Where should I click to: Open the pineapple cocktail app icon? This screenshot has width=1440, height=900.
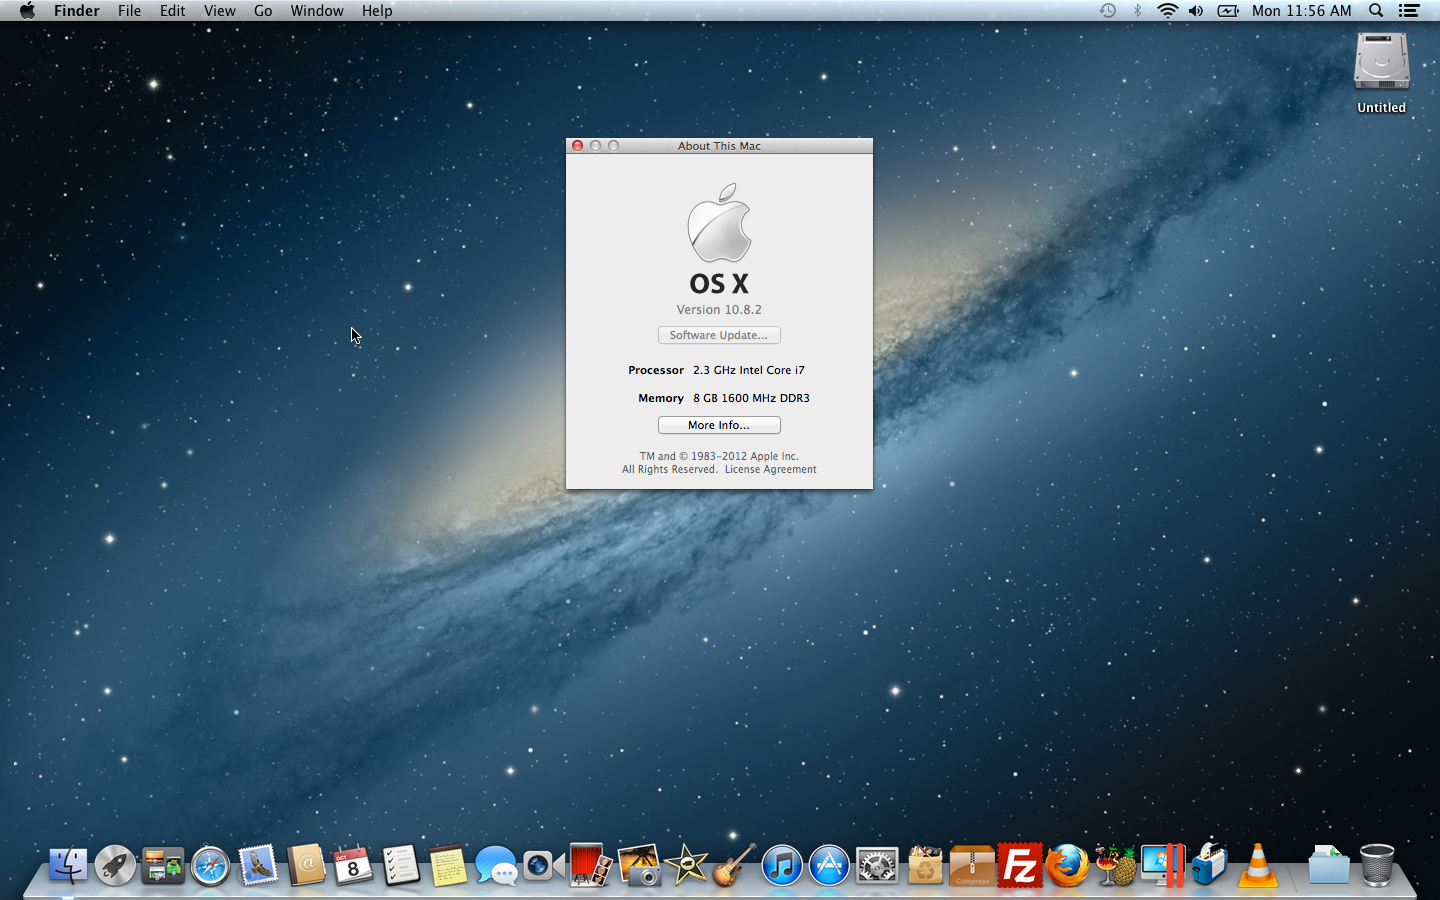[1115, 866]
